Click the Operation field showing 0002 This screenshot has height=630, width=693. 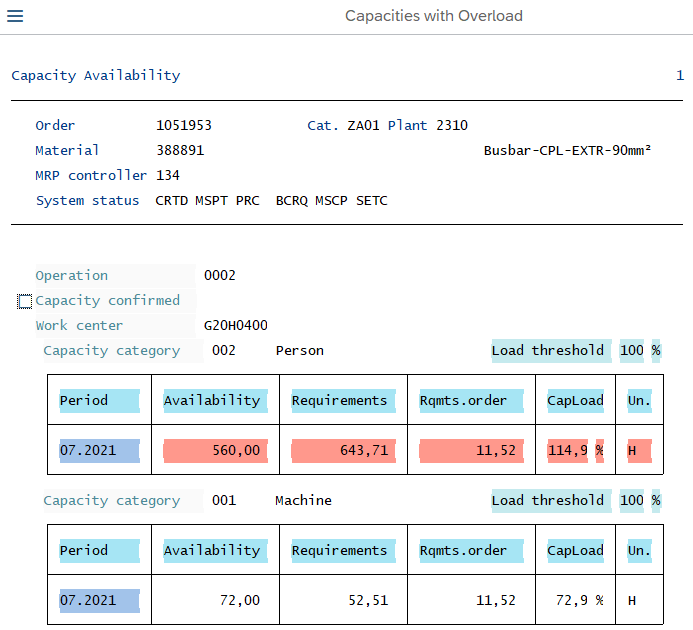[220, 276]
